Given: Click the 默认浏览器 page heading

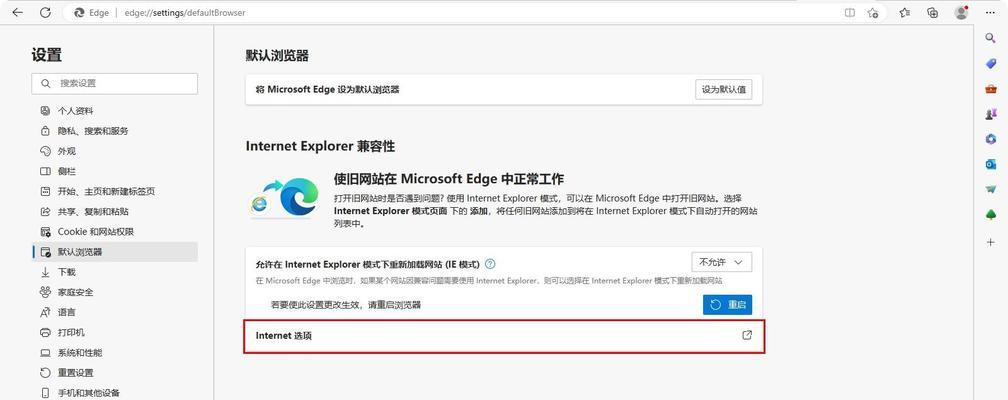Looking at the screenshot, I should point(277,56).
